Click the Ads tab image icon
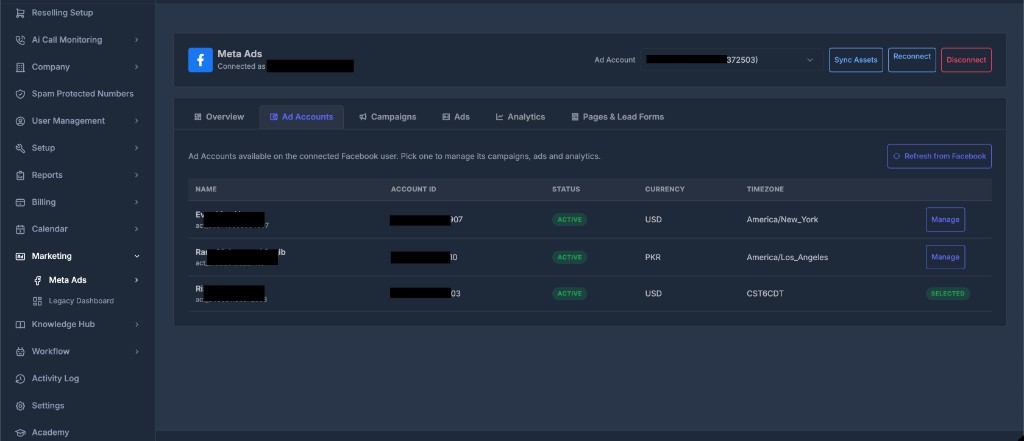This screenshot has height=441, width=1024. click(x=446, y=117)
